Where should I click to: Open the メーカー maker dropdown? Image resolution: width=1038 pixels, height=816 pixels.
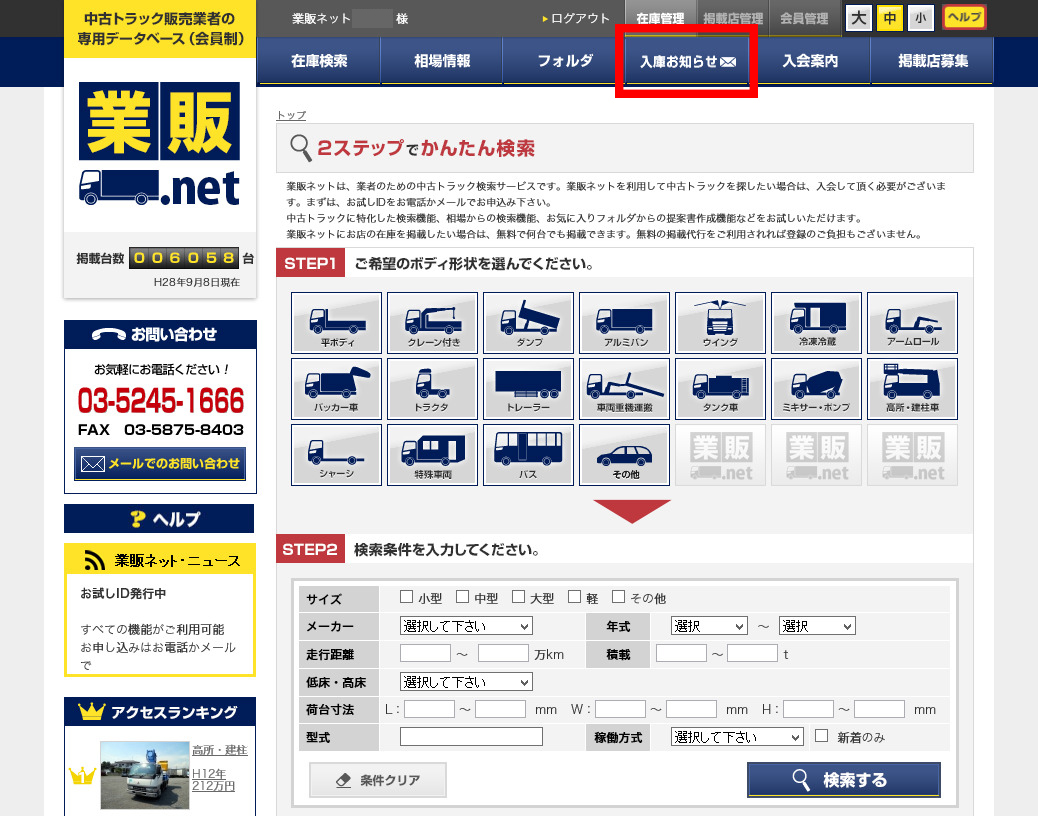(466, 626)
